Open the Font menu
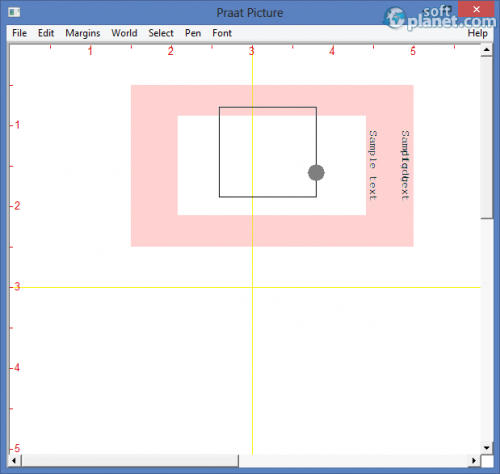Viewport: 500px width, 474px height. (x=222, y=33)
